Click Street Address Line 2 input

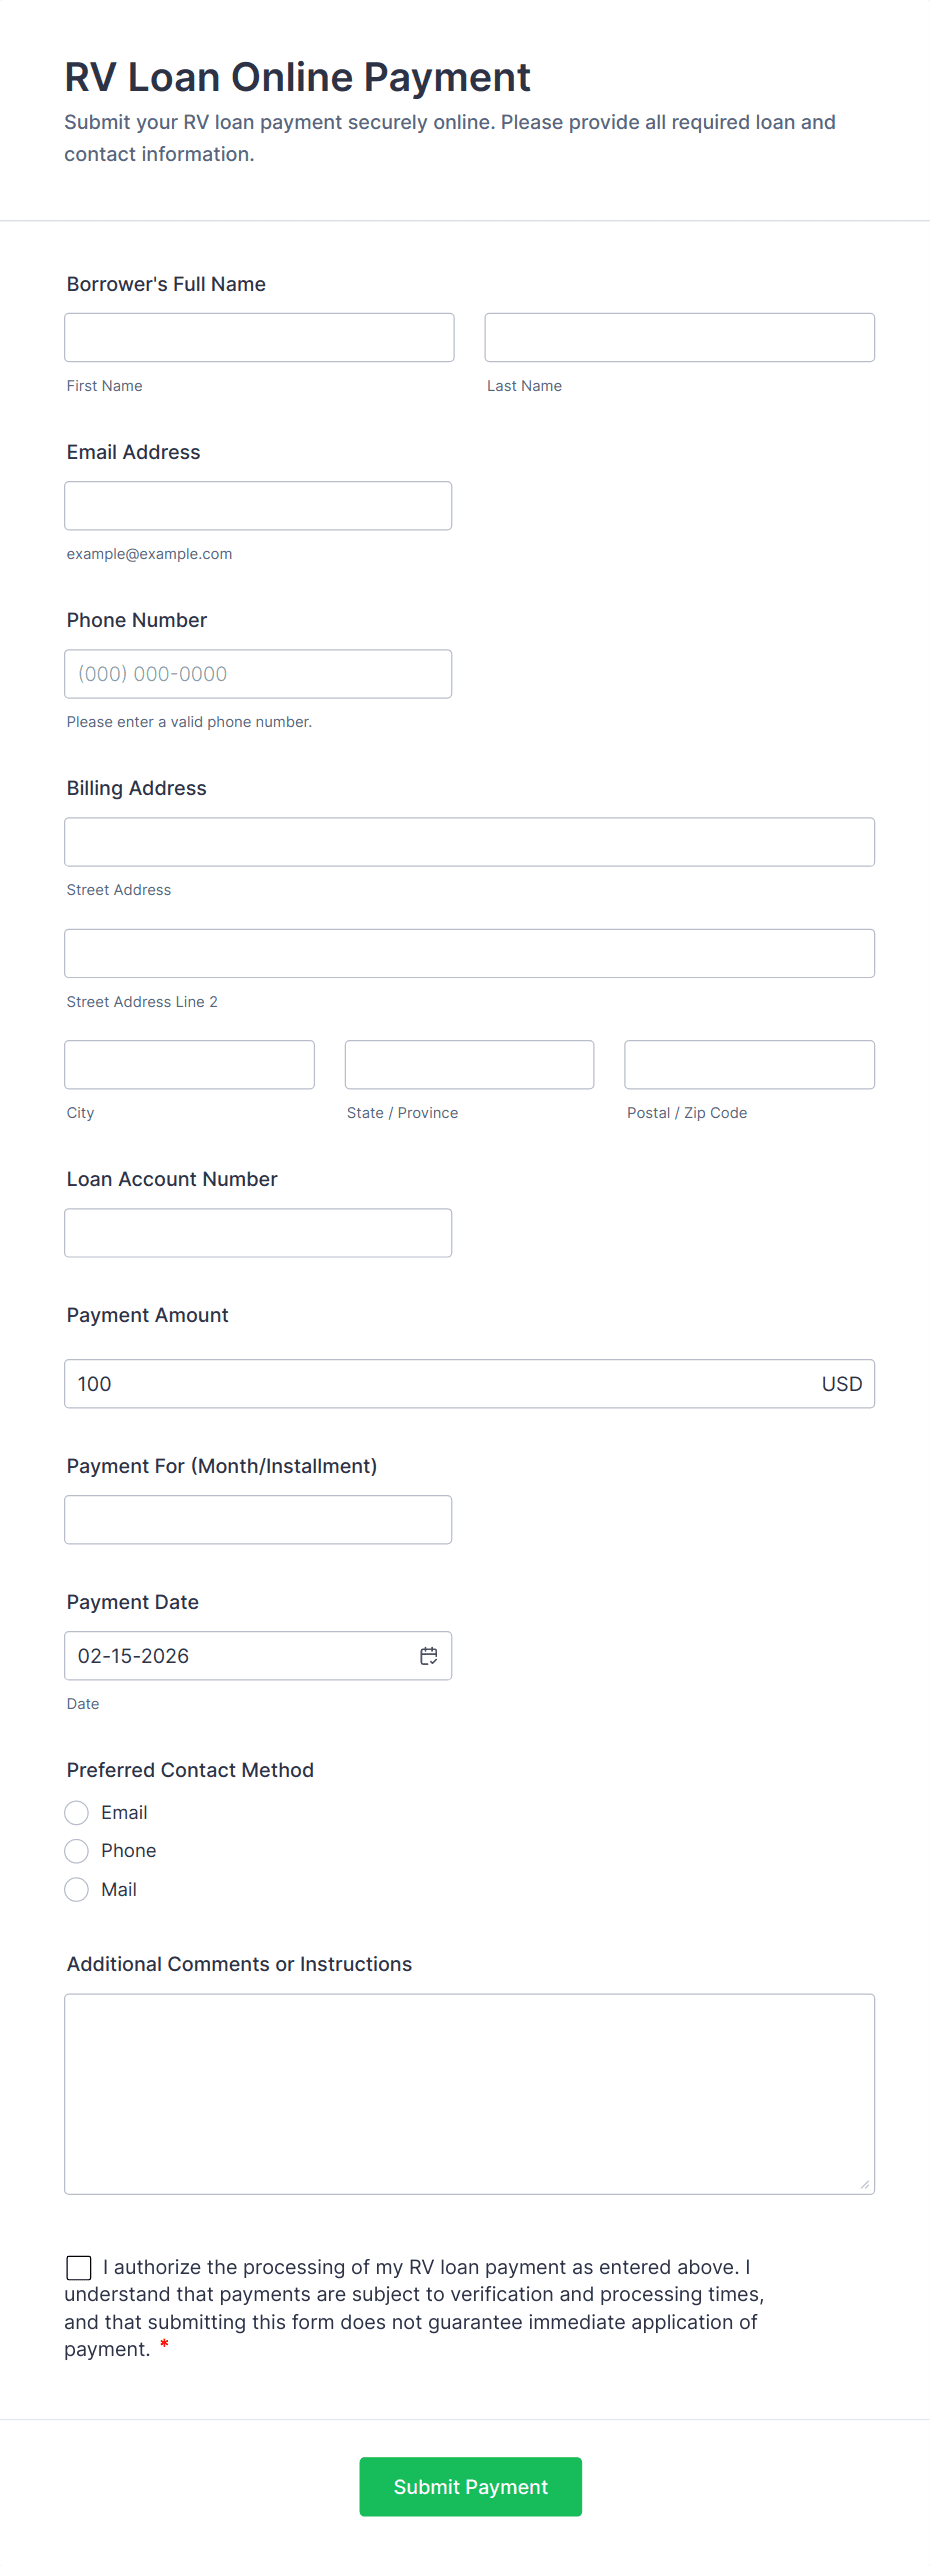(469, 954)
